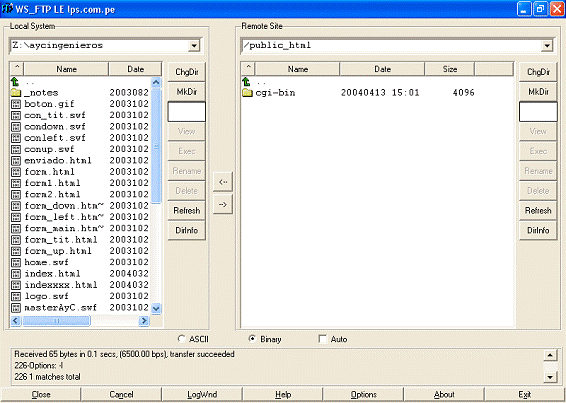Click the file icon for form1.html

(x=16, y=183)
